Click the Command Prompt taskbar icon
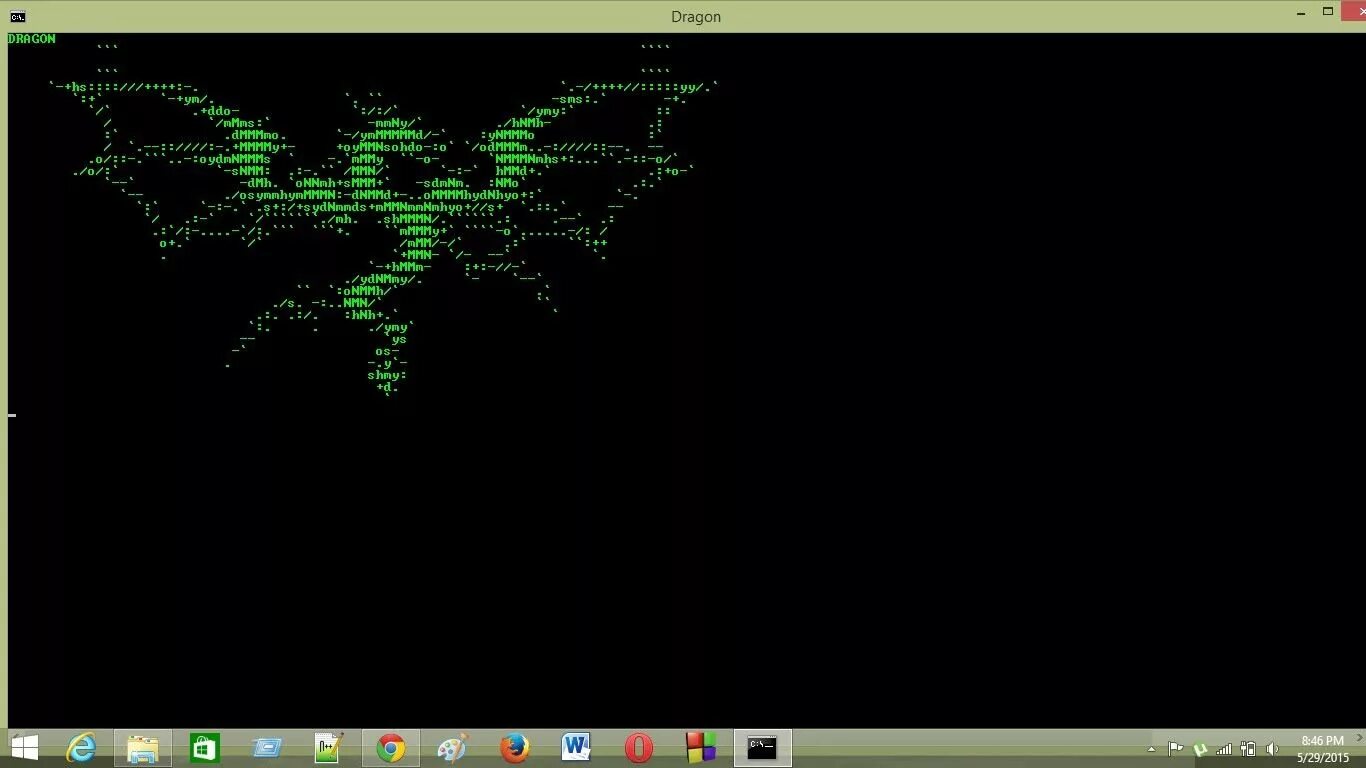 763,748
